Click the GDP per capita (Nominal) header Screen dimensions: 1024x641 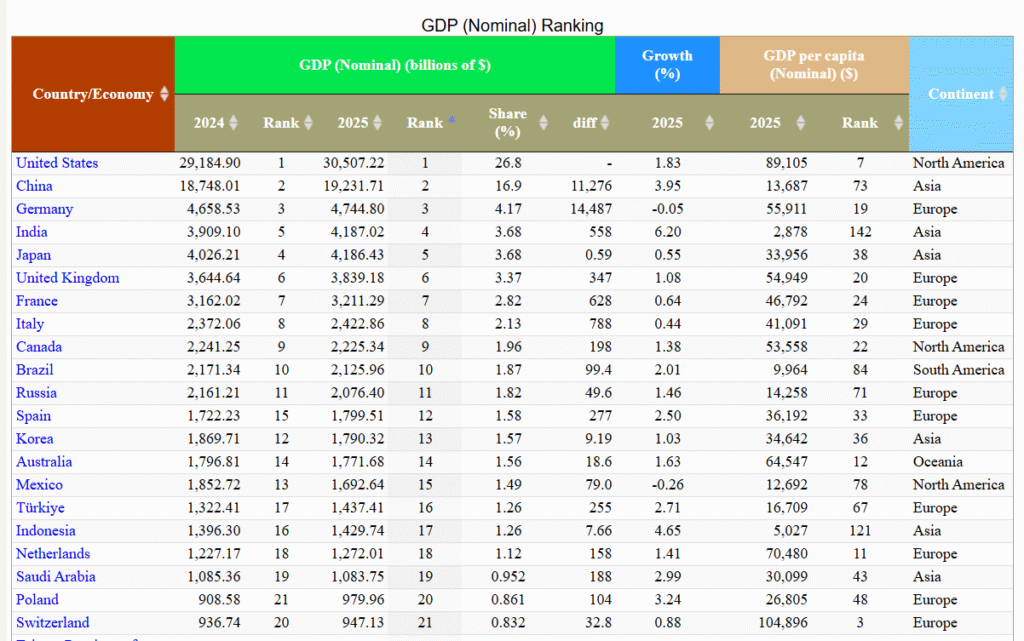814,65
